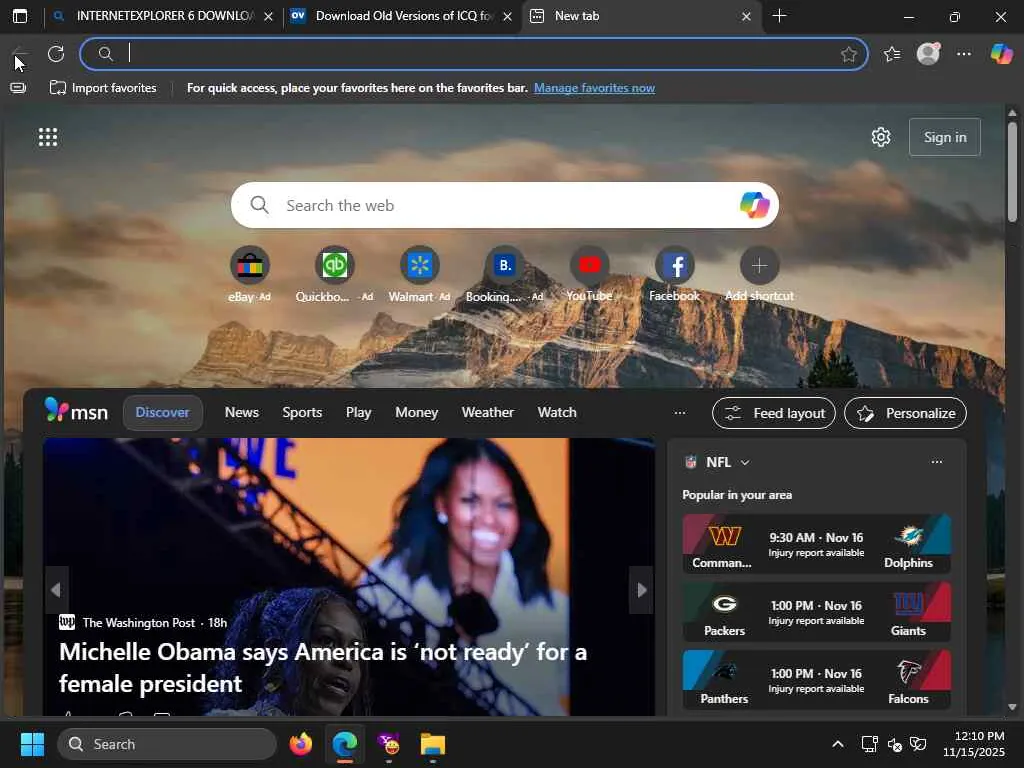Open the browser profile avatar
This screenshot has height=768, width=1024.
point(928,54)
